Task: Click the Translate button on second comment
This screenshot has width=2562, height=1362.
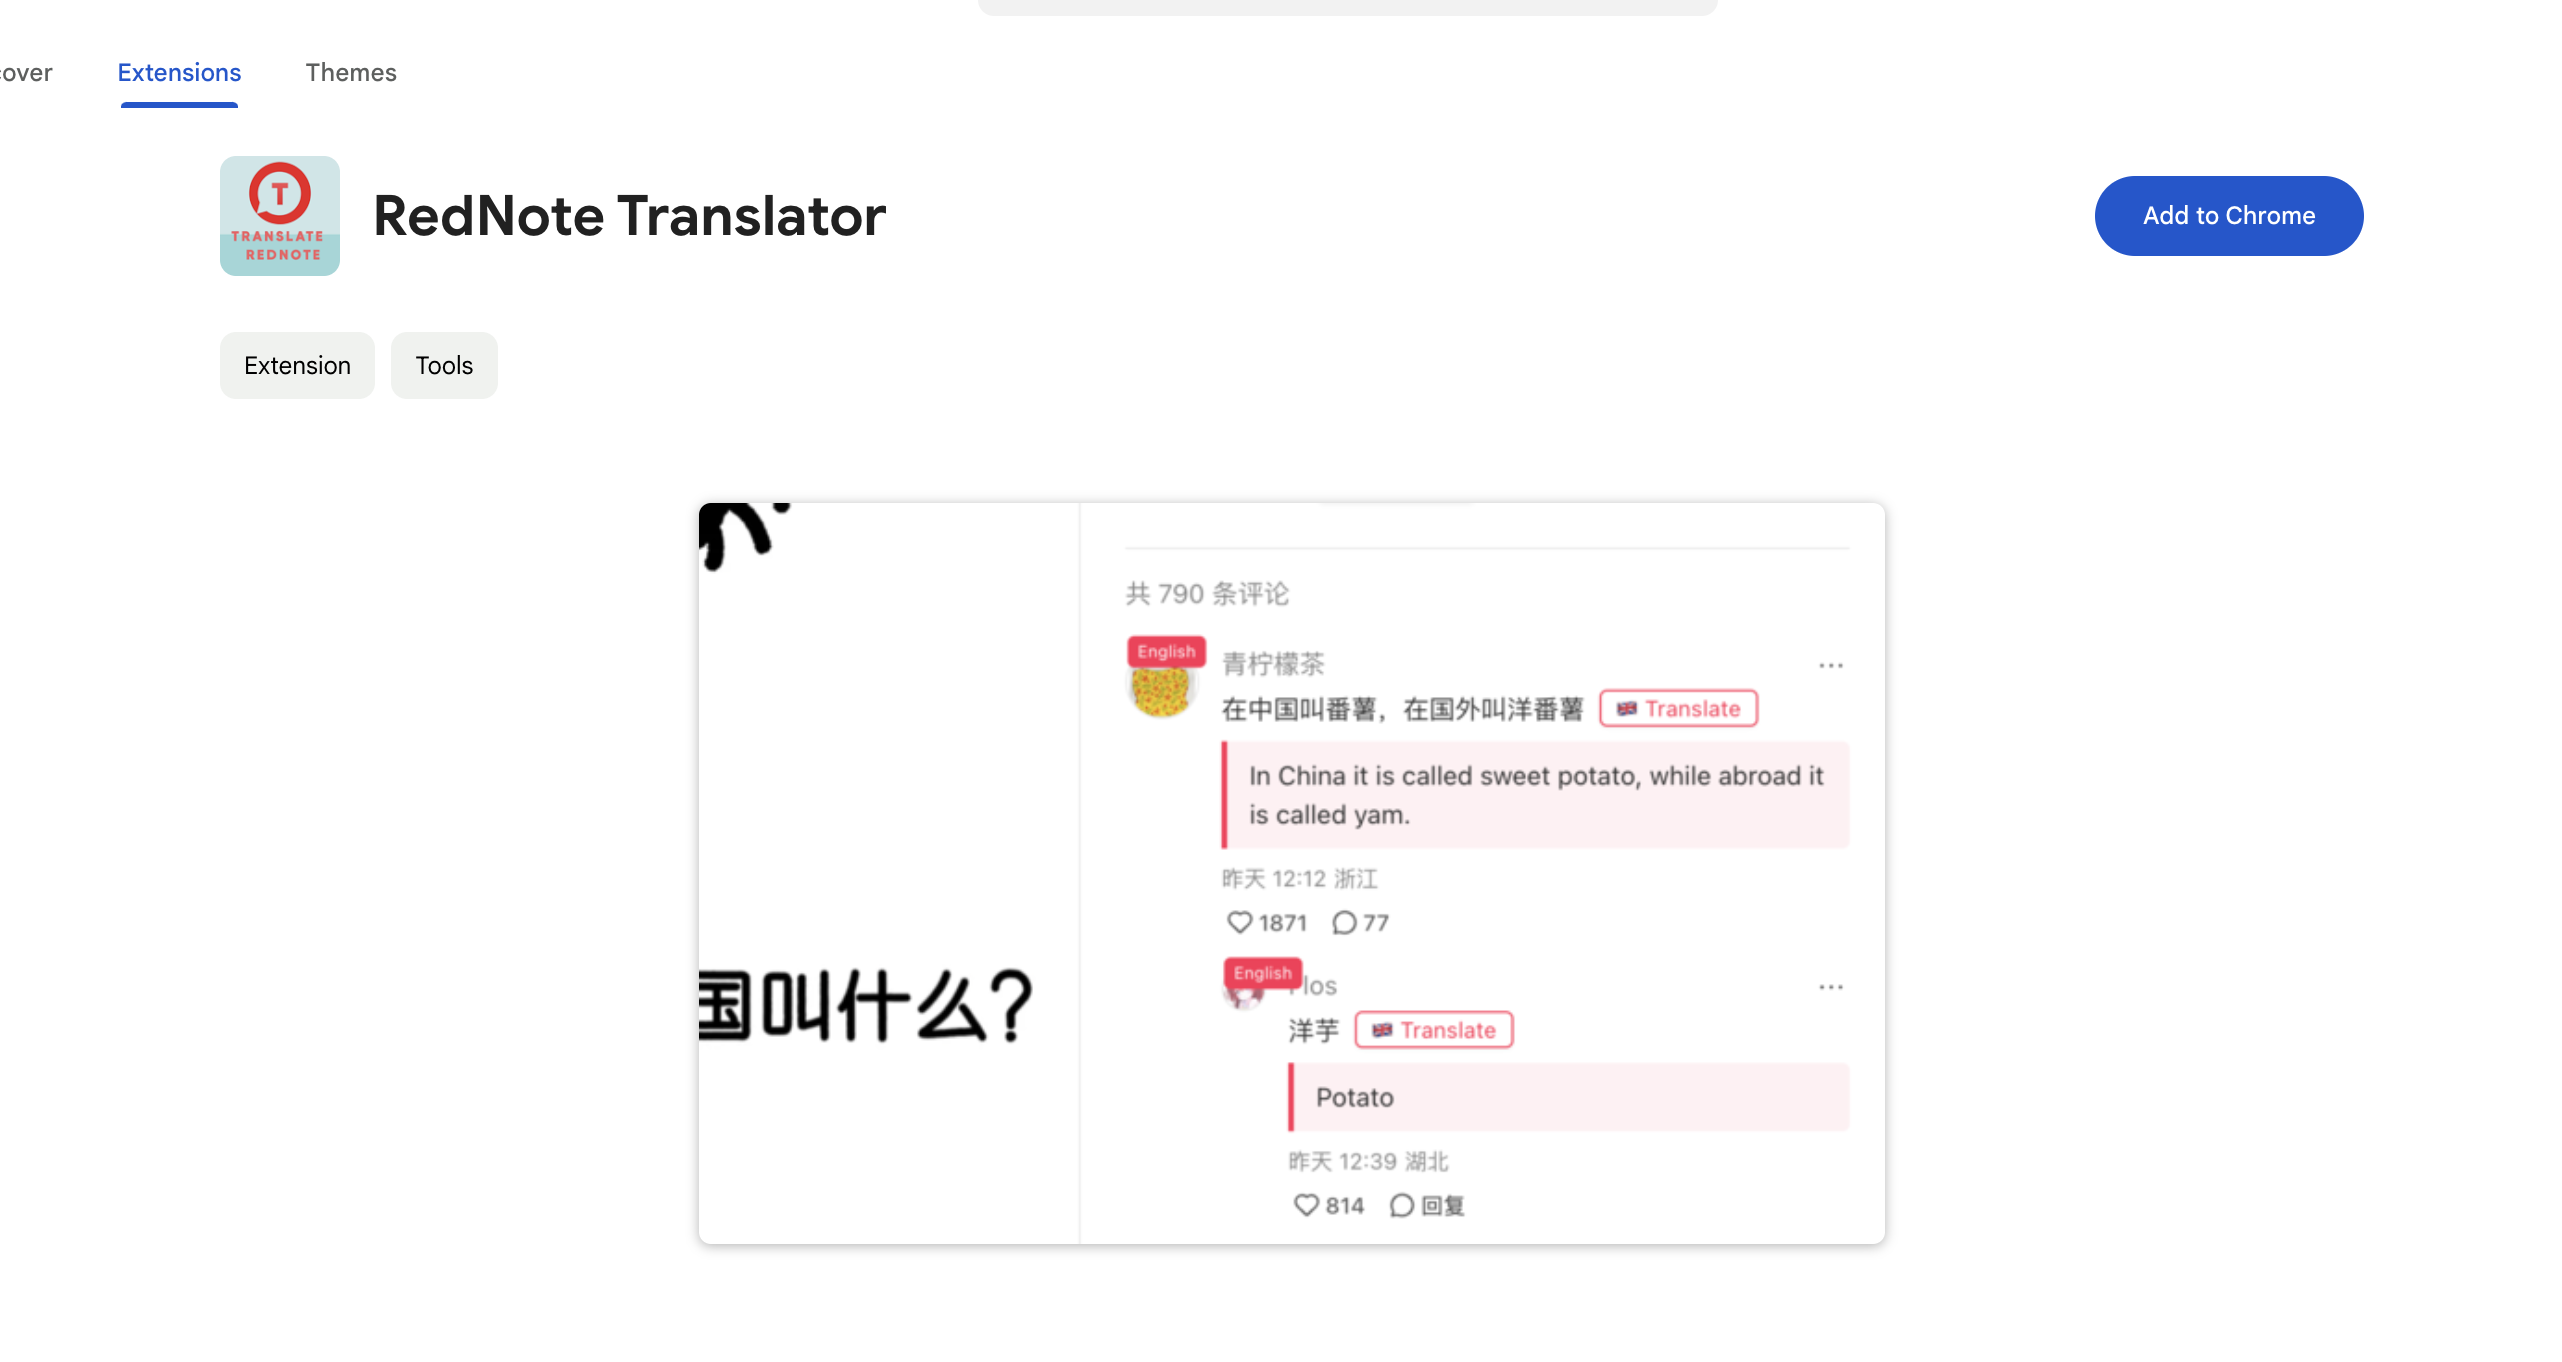Action: [1434, 1028]
